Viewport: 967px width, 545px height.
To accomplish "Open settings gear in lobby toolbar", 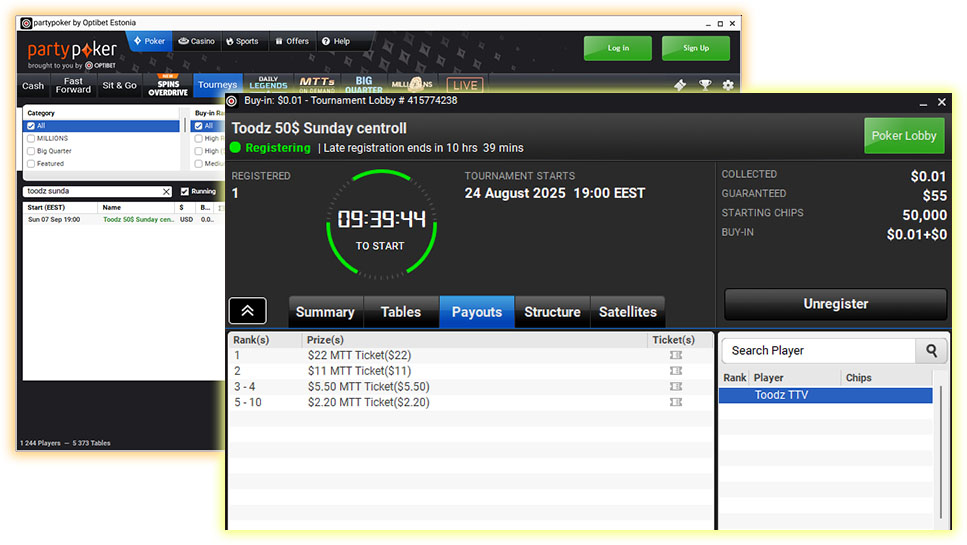I will pyautogui.click(x=728, y=85).
